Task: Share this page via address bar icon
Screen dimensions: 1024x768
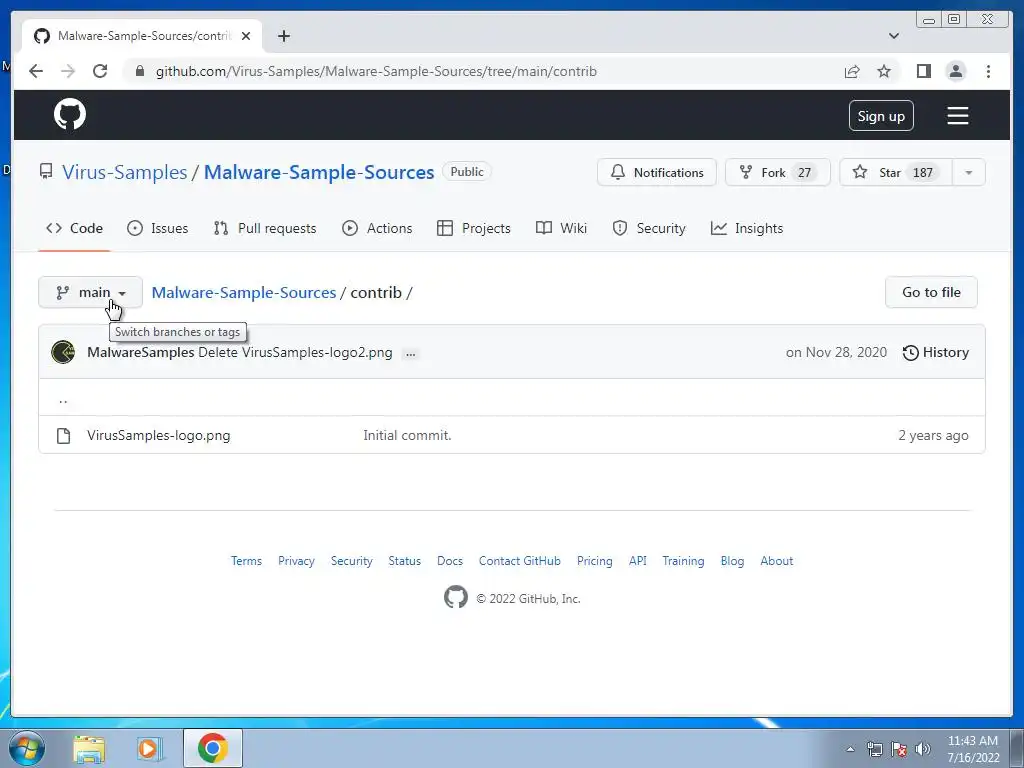Action: click(852, 71)
